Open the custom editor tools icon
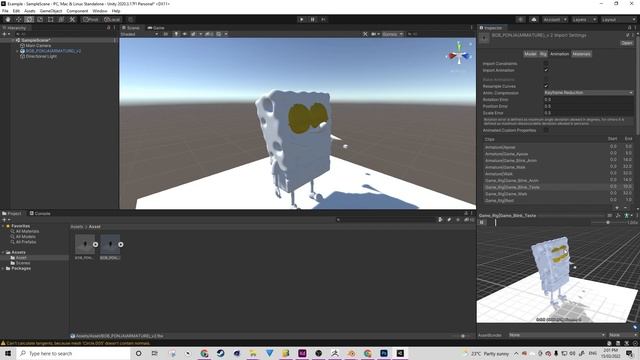 (72, 19)
